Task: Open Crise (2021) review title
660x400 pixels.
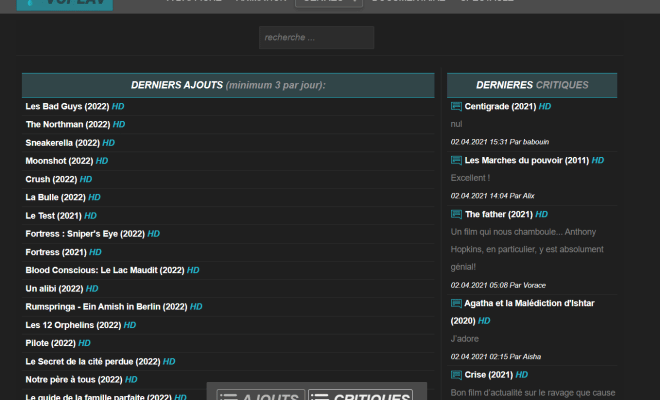Action: 489,375
